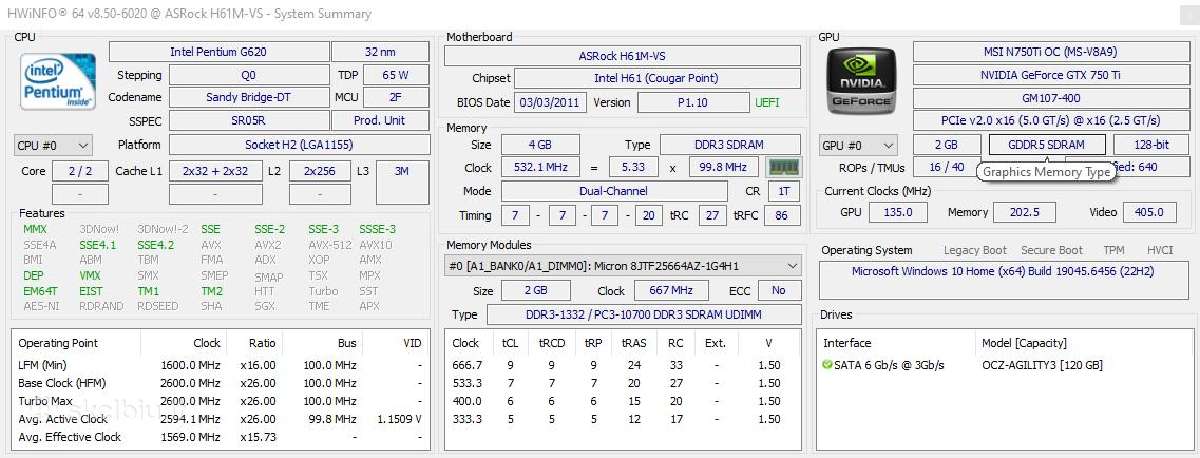
Task: Click the Socket H2 (LGA1155) platform field
Action: pyautogui.click(x=299, y=145)
